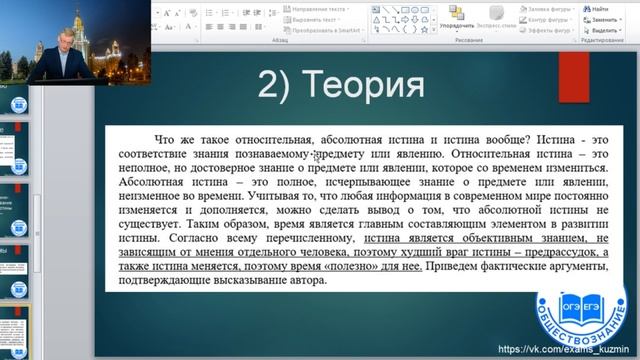This screenshot has height=360, width=640.
Task: Open the Абзац paragraph dialog launcher
Action: [363, 40]
